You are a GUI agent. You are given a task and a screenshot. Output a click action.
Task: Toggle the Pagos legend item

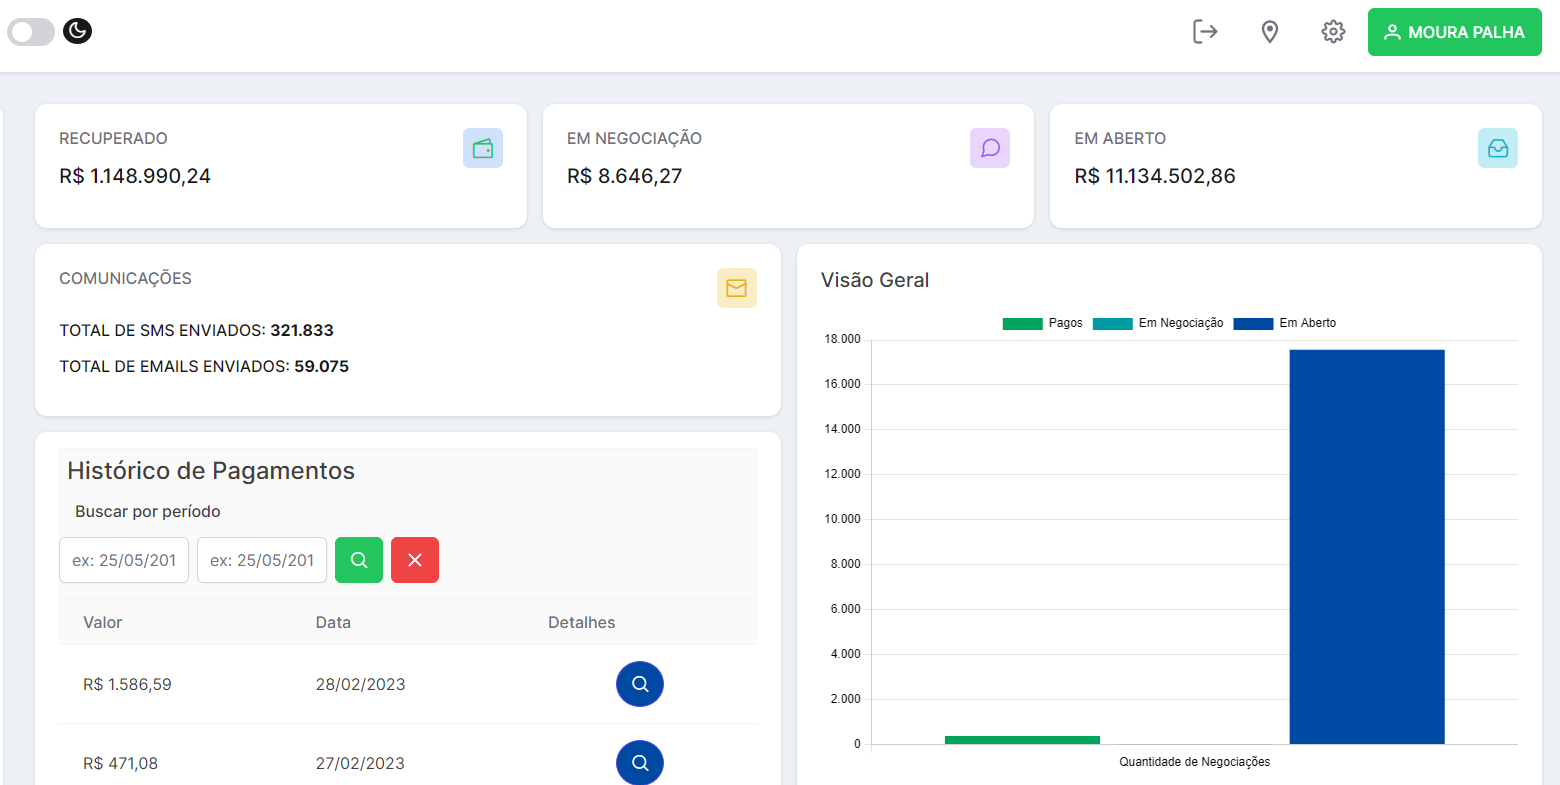[x=1043, y=323]
